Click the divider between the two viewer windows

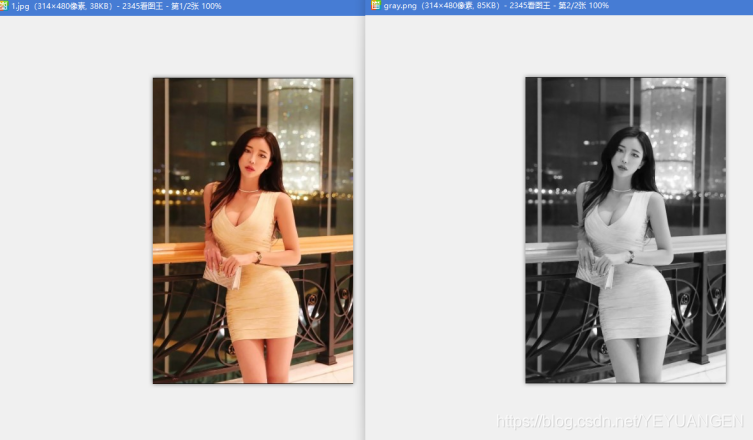click(x=365, y=230)
